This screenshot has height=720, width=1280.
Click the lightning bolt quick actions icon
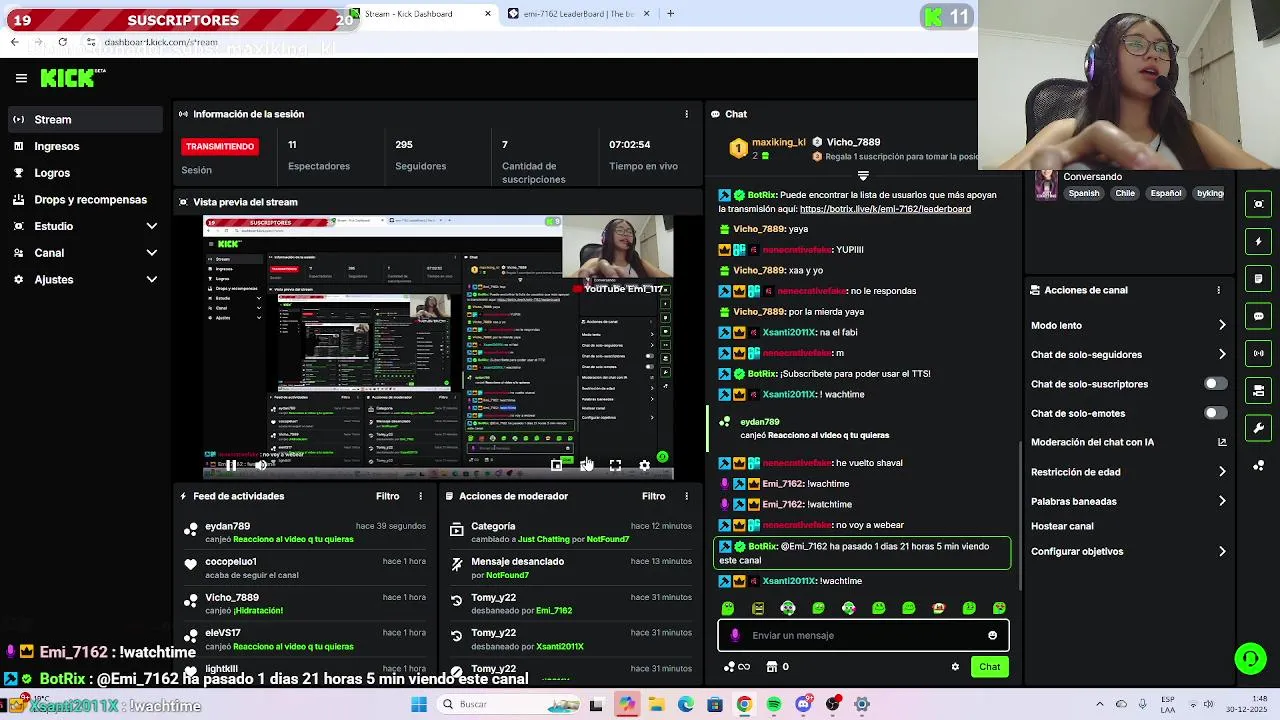click(x=1259, y=241)
